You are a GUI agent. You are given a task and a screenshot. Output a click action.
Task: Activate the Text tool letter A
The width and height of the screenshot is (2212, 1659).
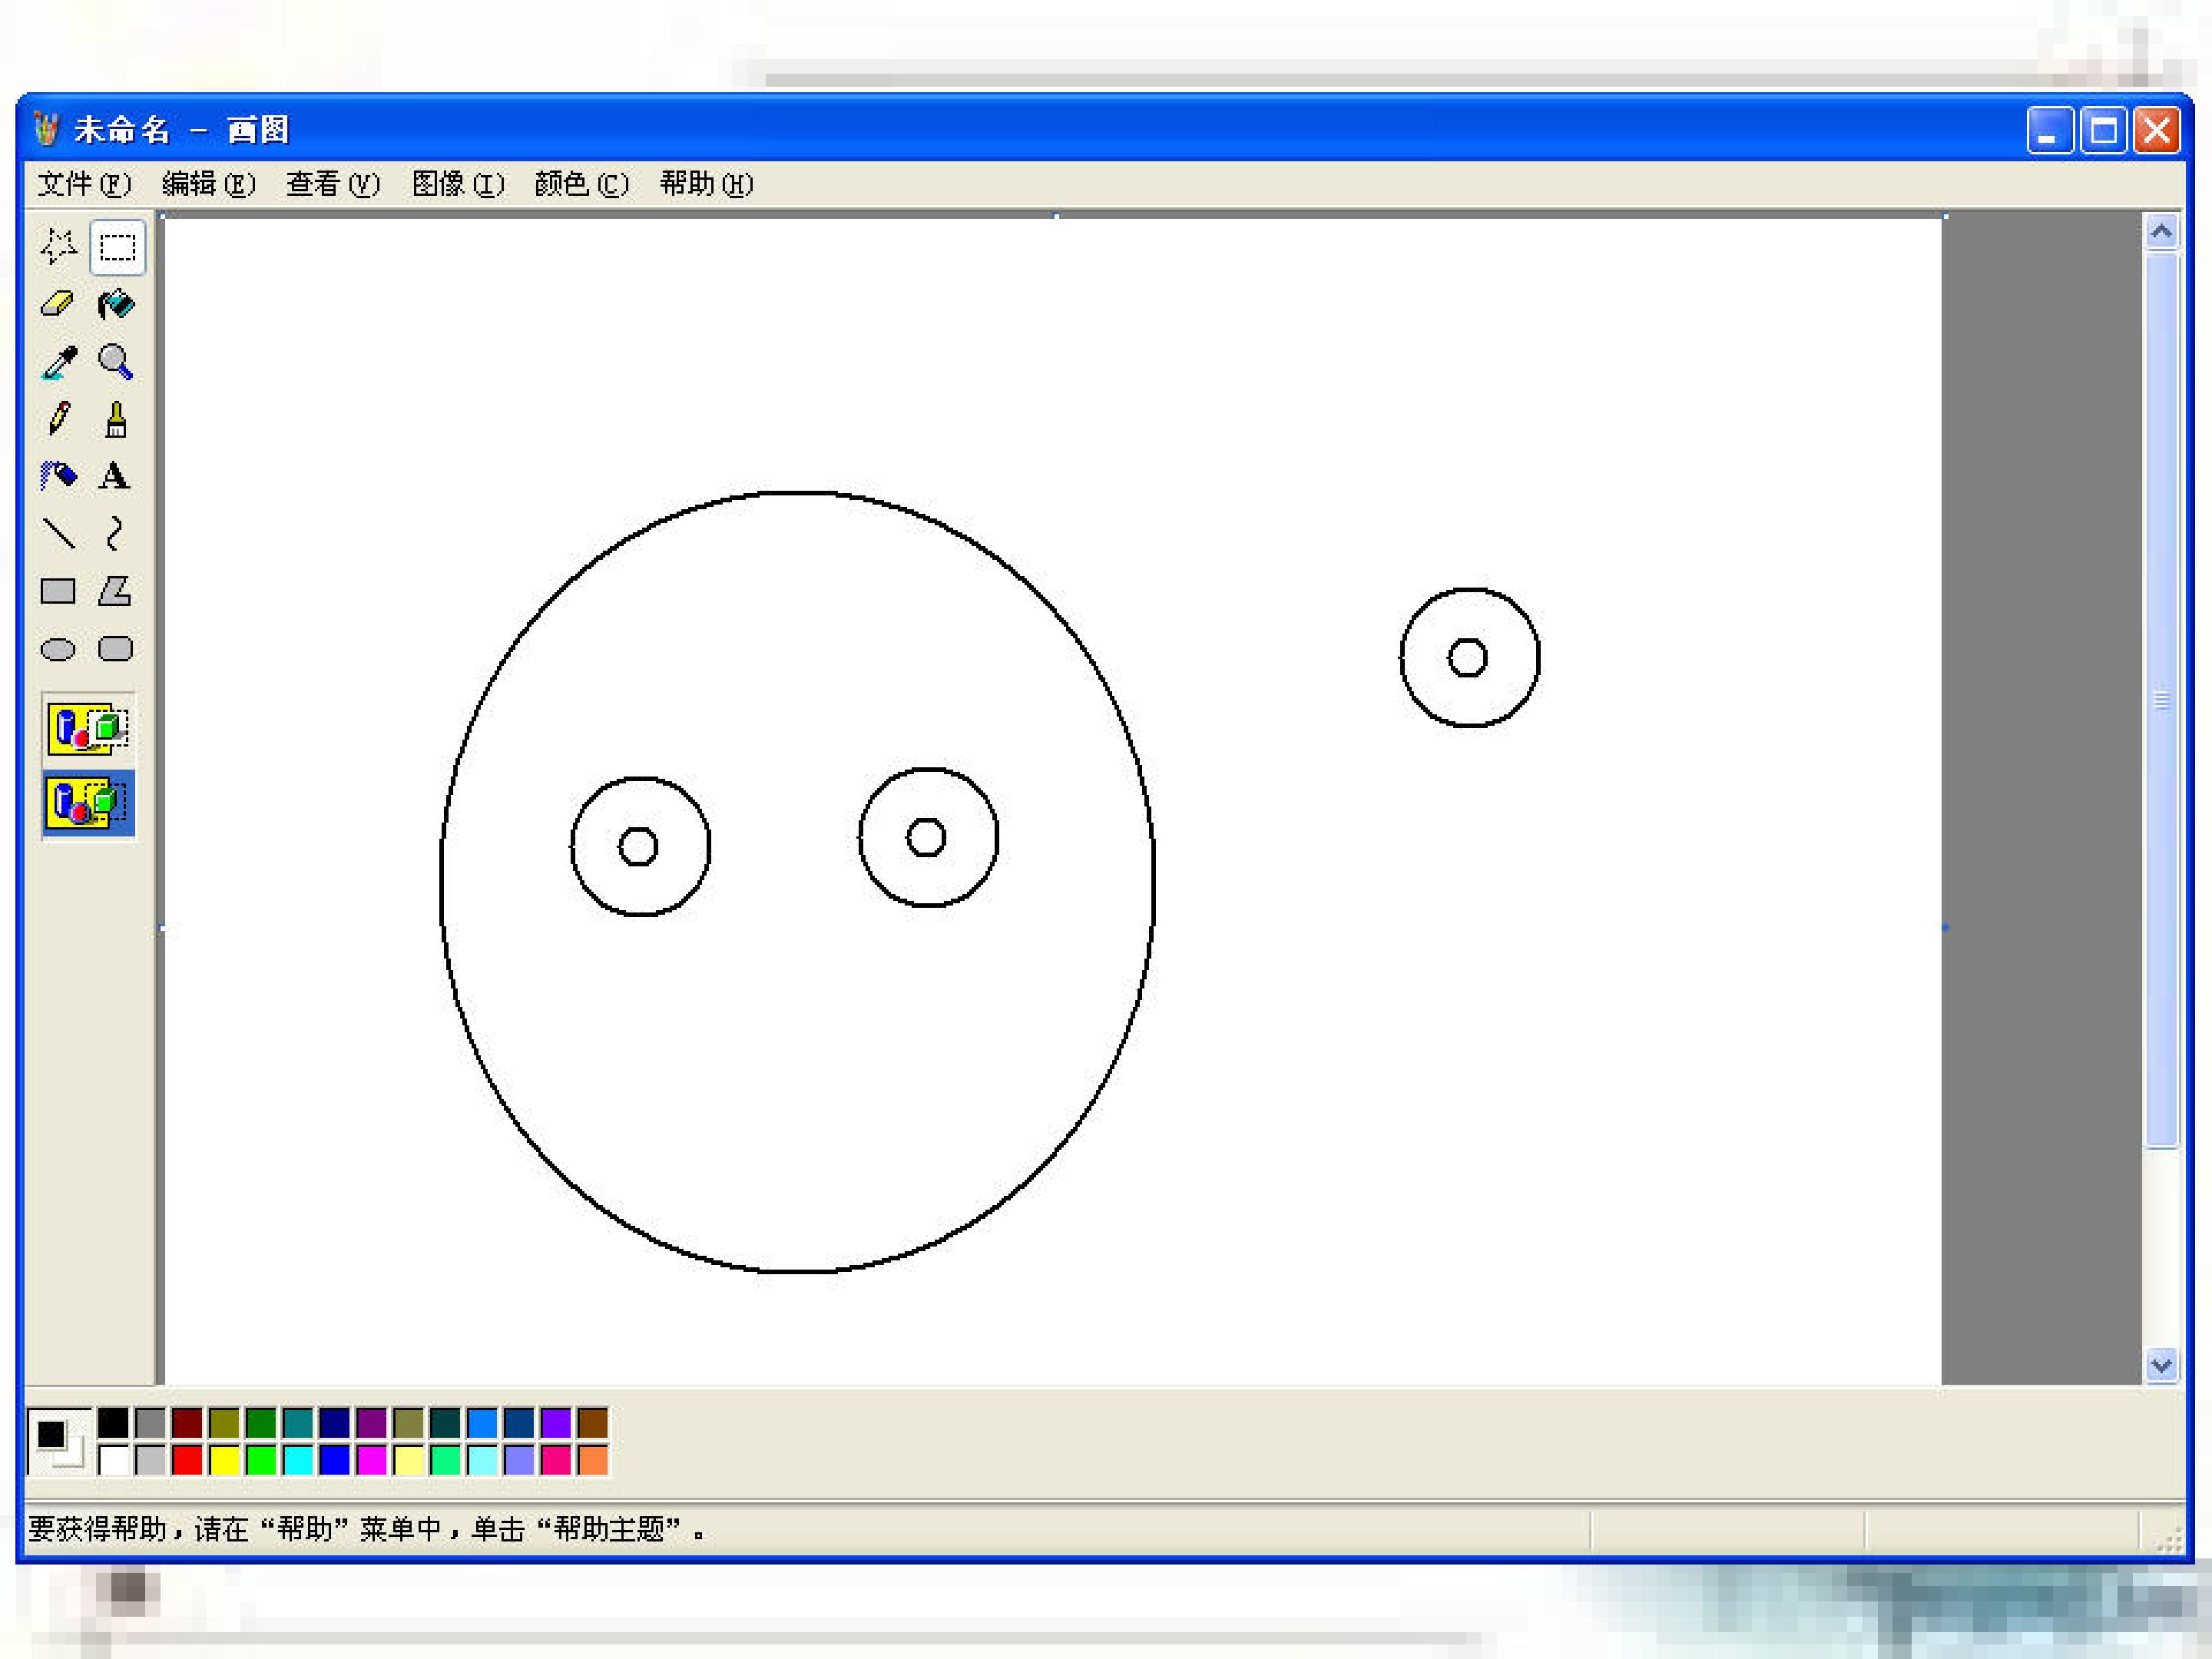pyautogui.click(x=117, y=476)
